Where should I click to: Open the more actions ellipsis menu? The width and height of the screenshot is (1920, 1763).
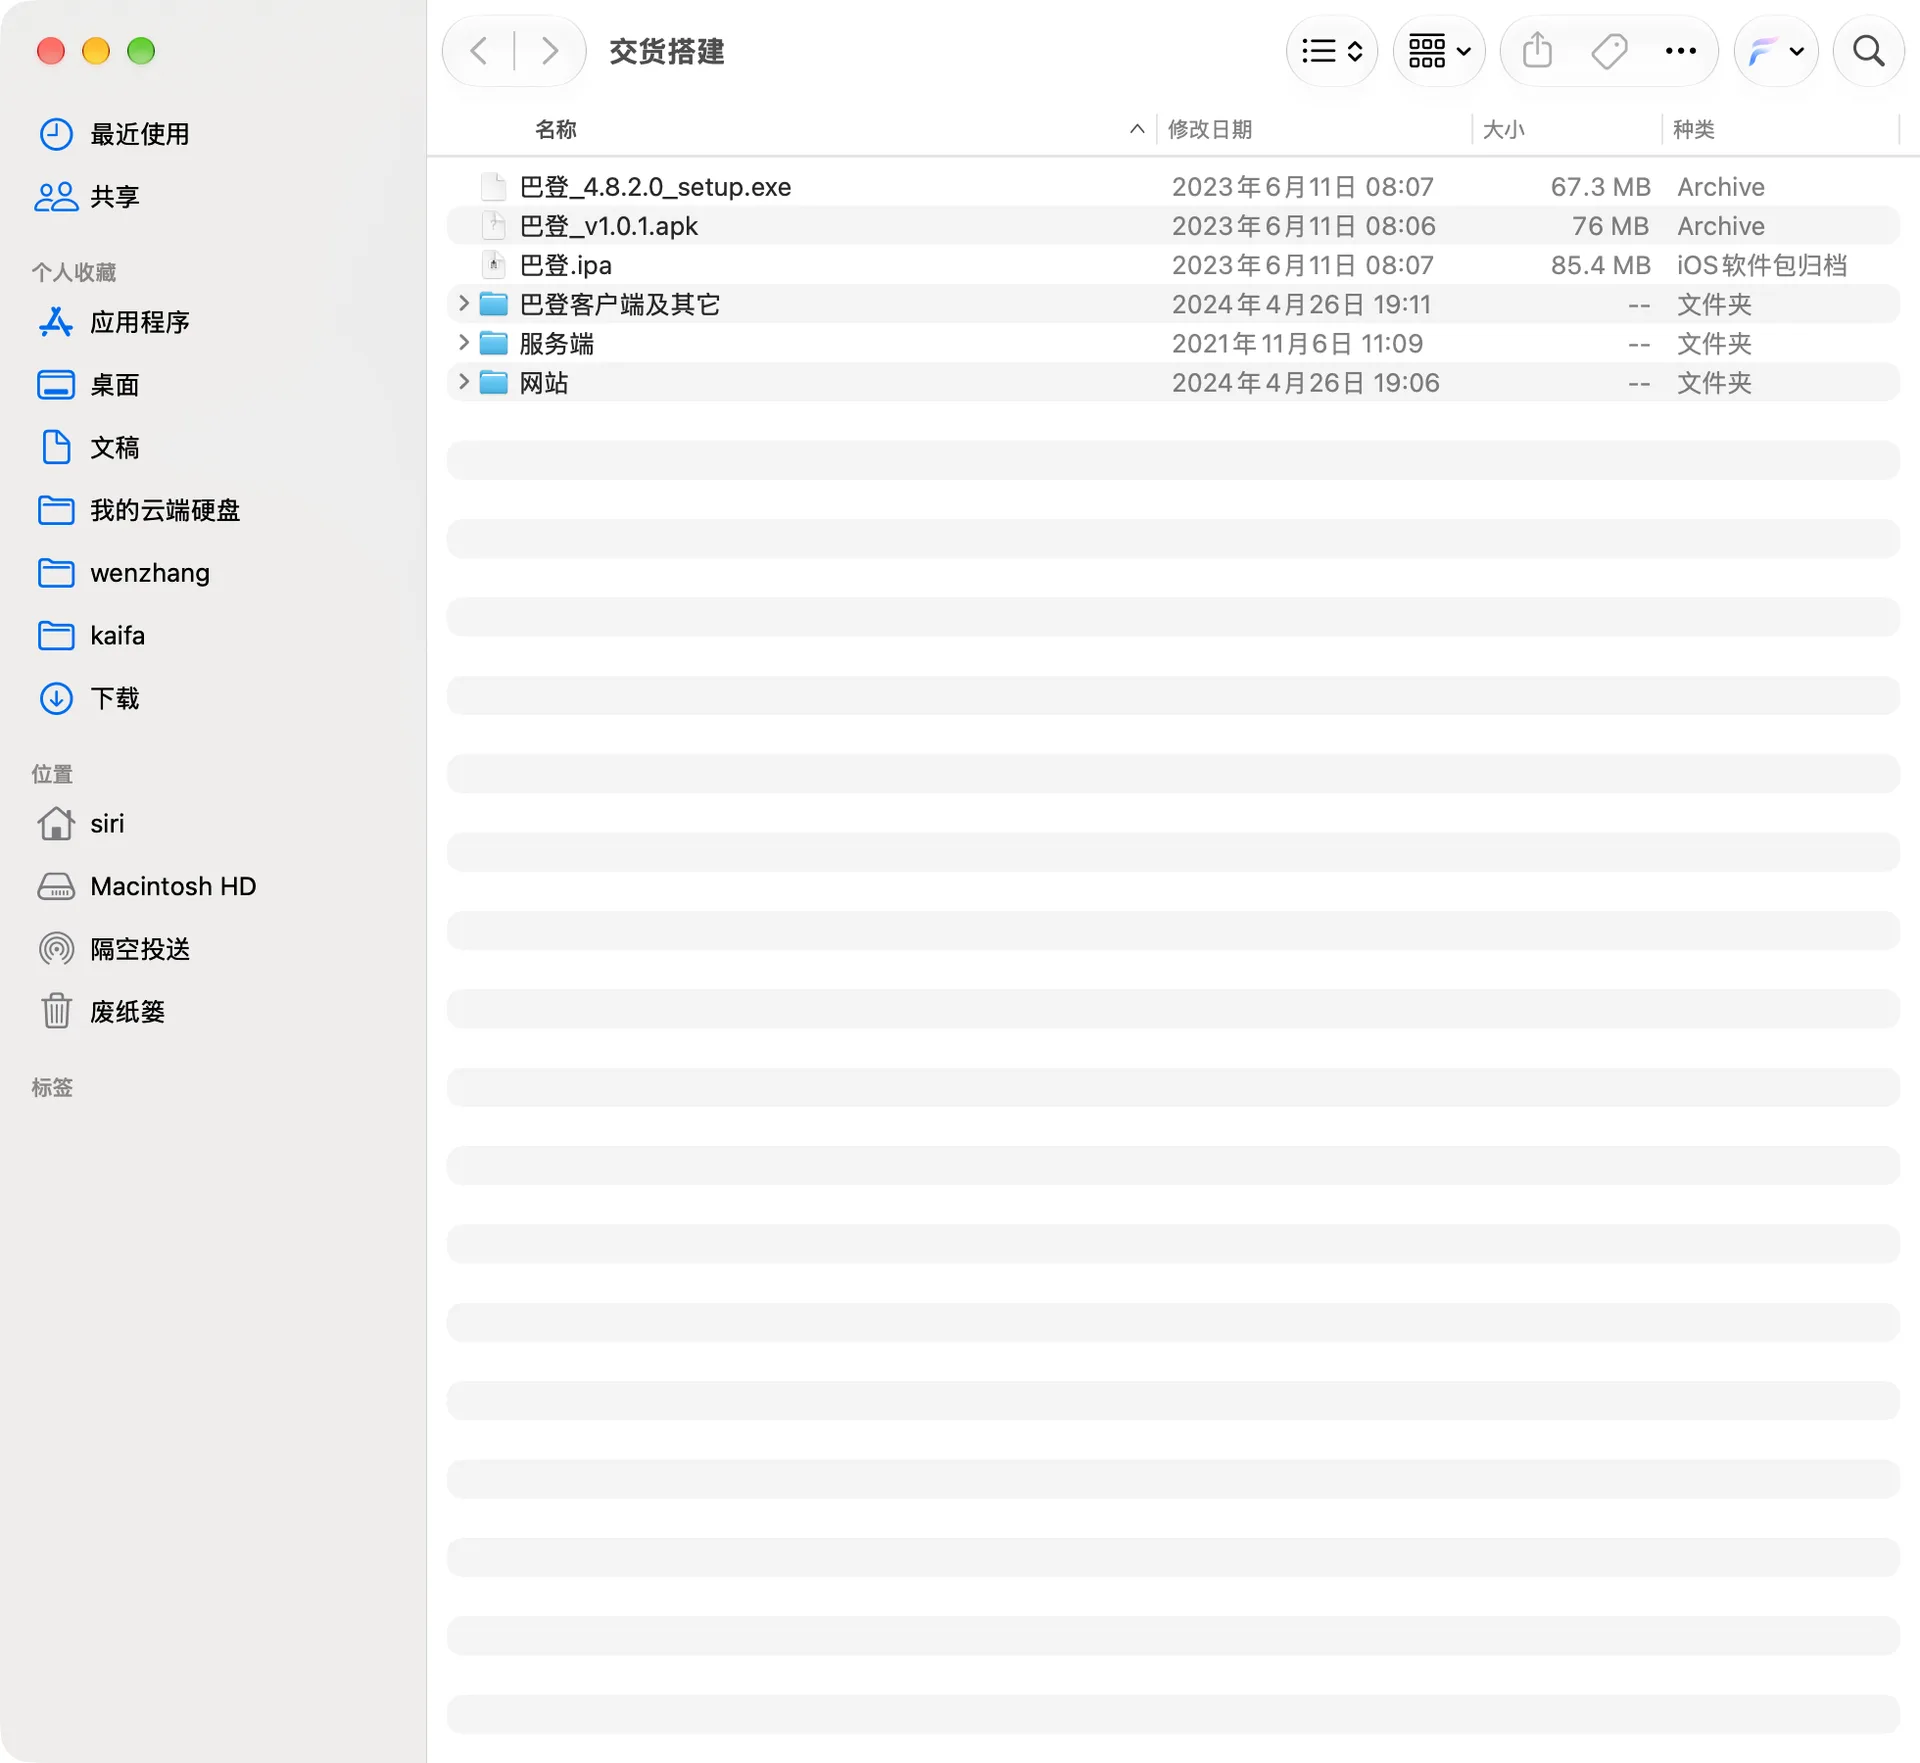coord(1680,51)
